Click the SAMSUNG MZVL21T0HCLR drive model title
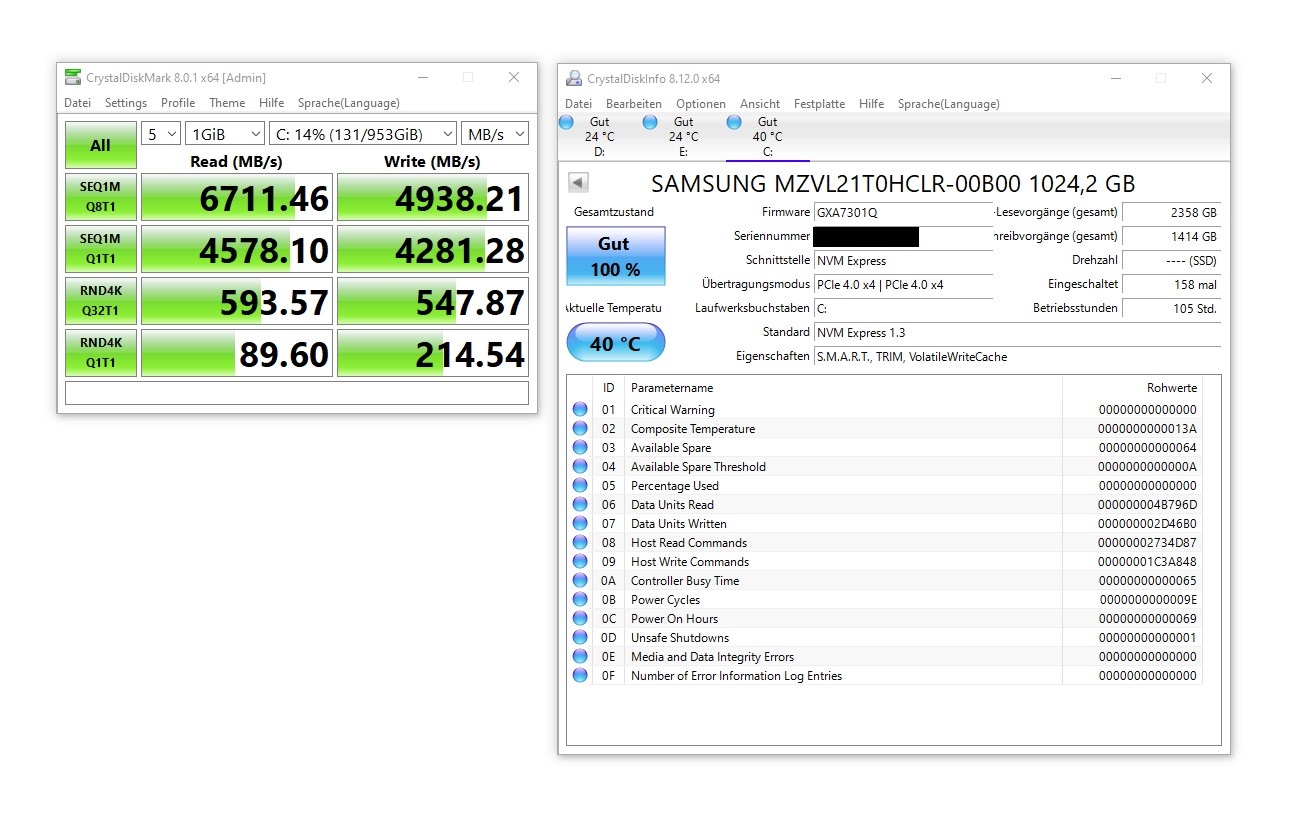The height and width of the screenshot is (814, 1309). [893, 184]
